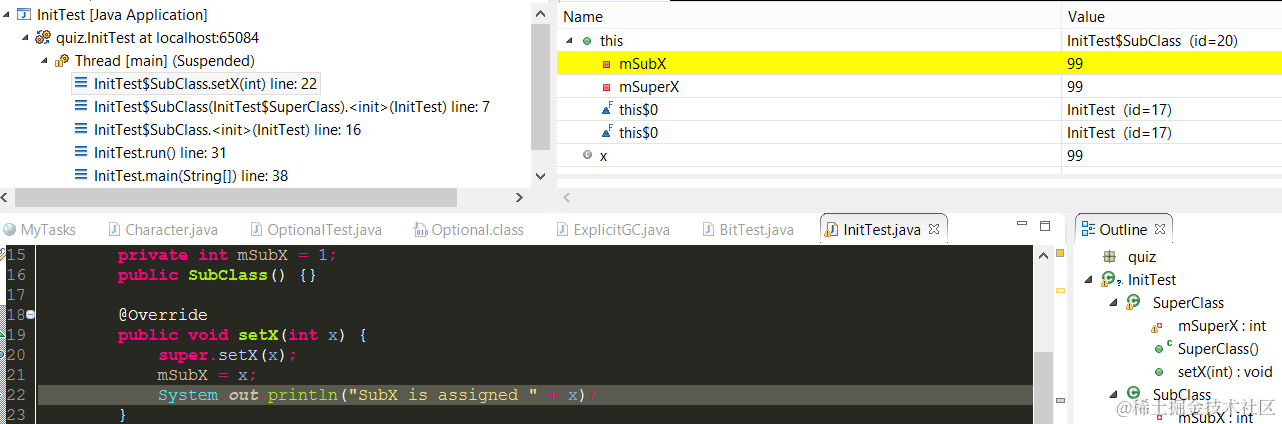
Task: Collapse the quiz.InitTest at localhost node
Action: tap(25, 38)
